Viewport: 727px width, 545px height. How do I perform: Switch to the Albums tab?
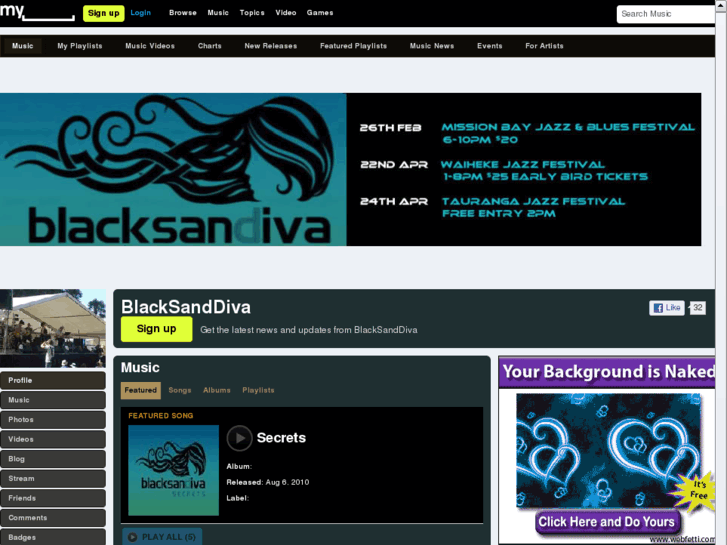[x=217, y=390]
